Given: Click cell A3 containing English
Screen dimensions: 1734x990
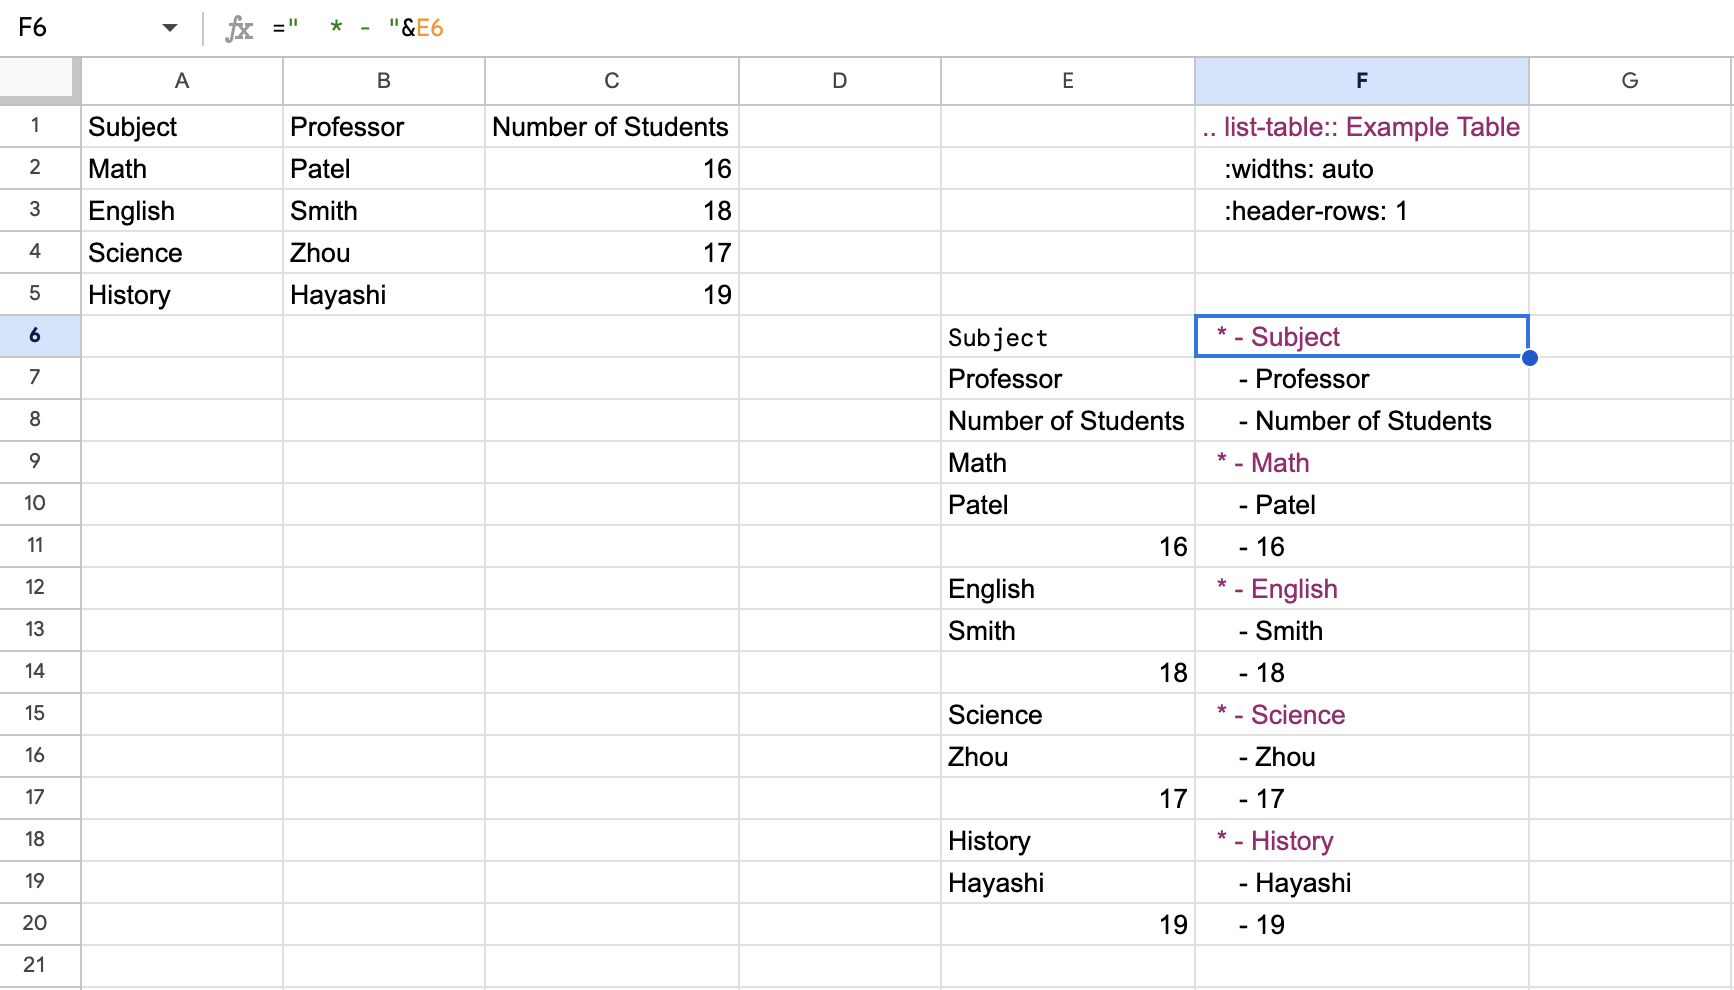Looking at the screenshot, I should click(182, 211).
